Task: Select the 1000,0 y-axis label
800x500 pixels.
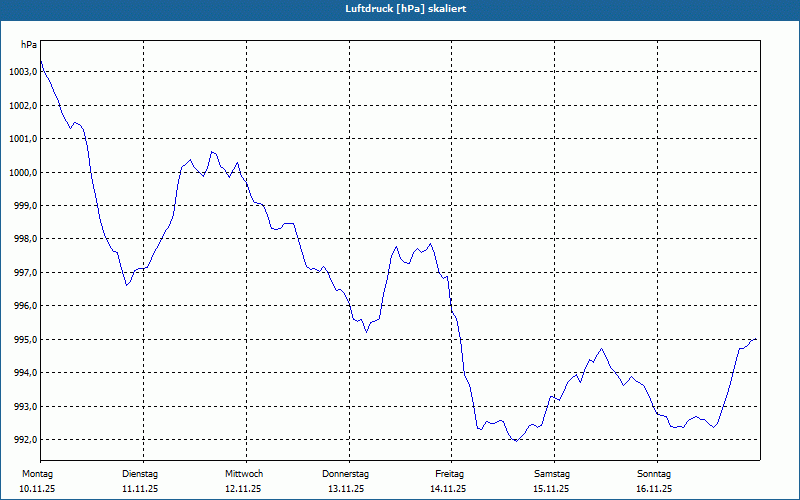Action: point(23,172)
